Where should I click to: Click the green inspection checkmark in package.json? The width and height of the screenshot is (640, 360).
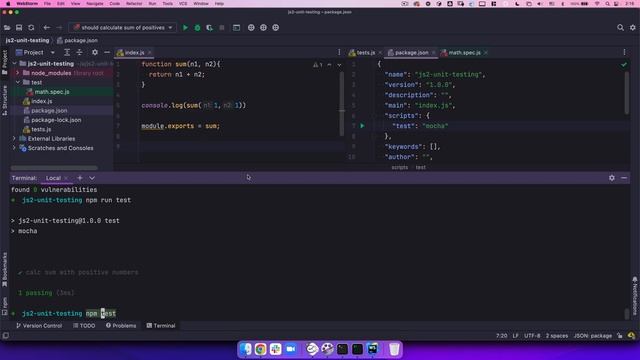tap(624, 64)
